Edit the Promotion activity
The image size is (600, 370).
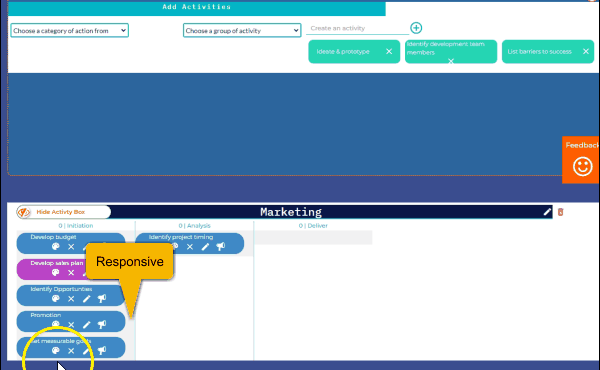(x=86, y=325)
